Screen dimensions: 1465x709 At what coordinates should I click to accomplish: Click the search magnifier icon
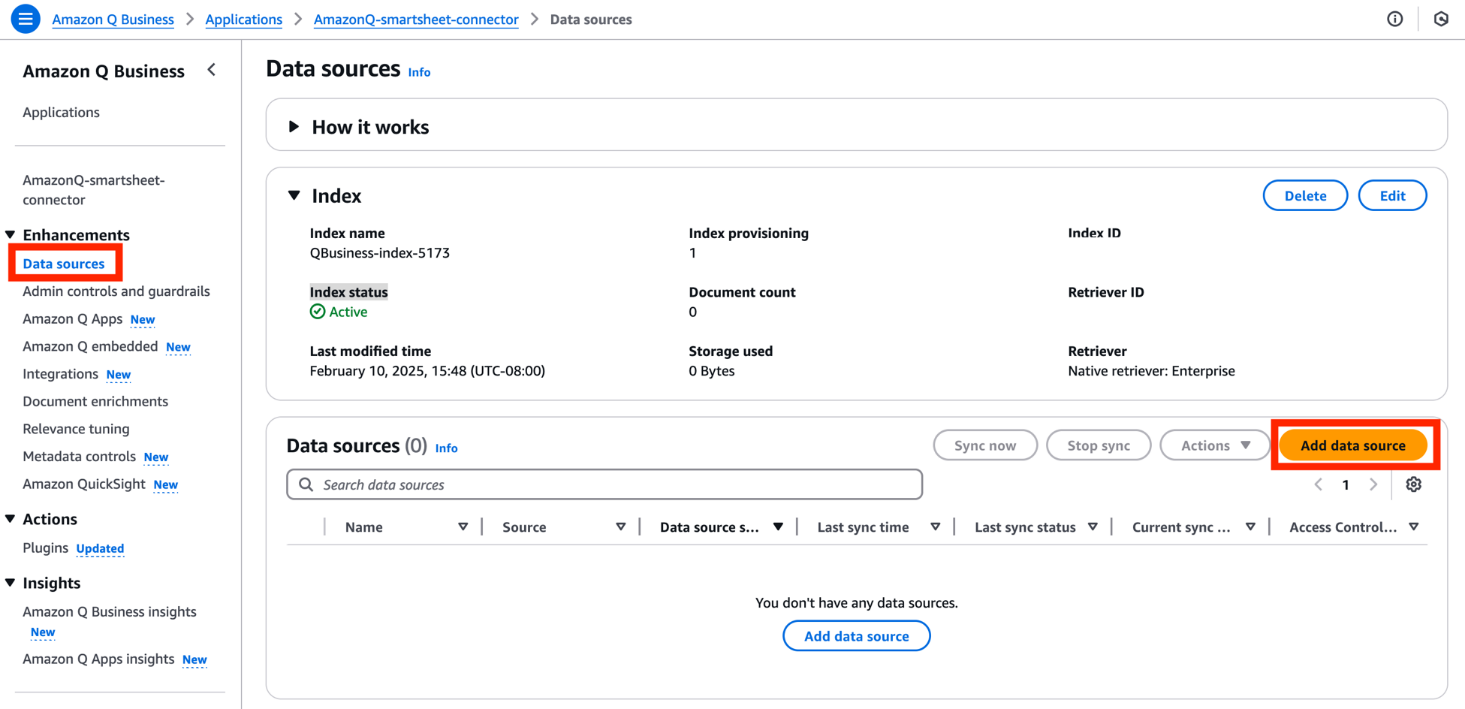[x=306, y=485]
